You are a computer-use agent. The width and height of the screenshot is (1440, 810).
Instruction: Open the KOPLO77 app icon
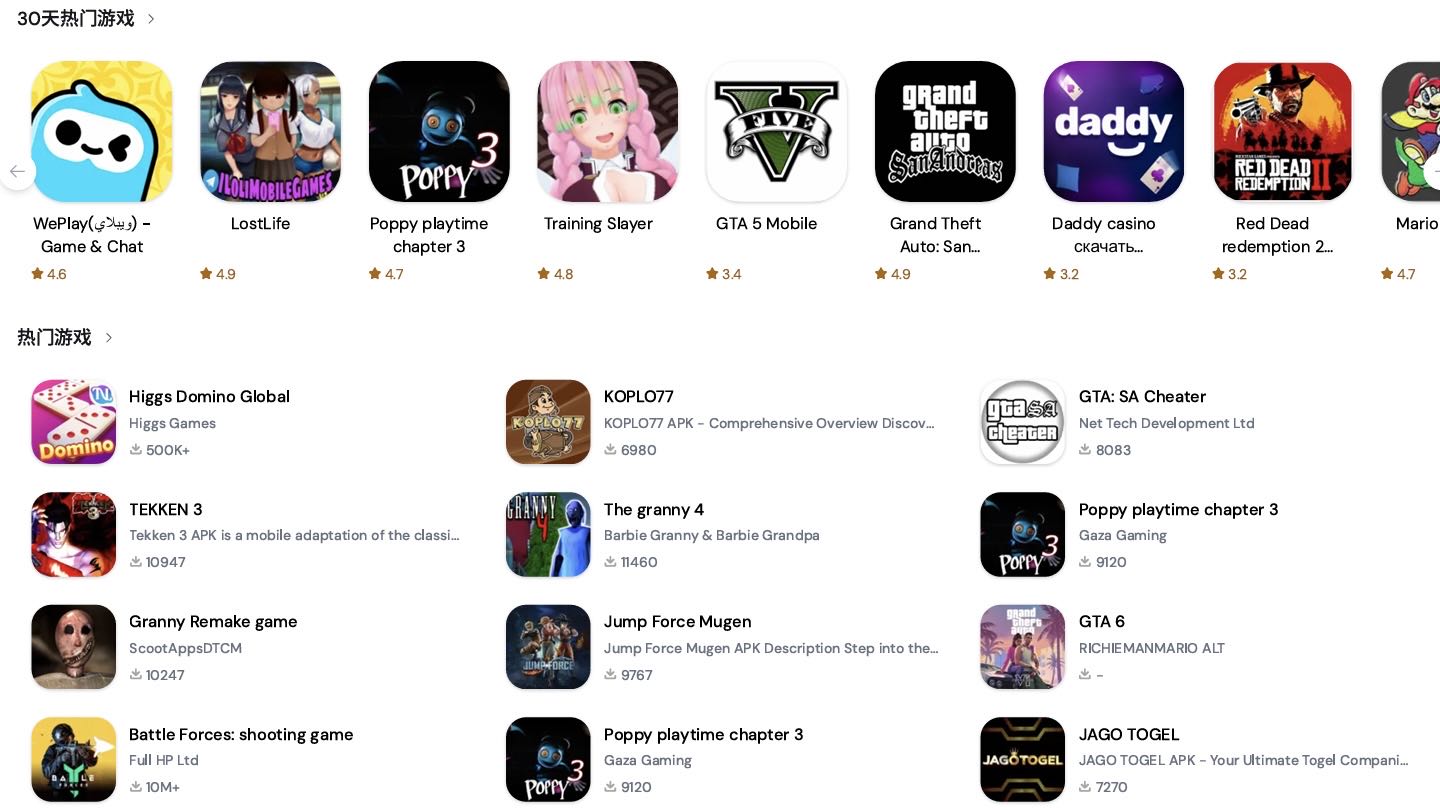tap(548, 422)
